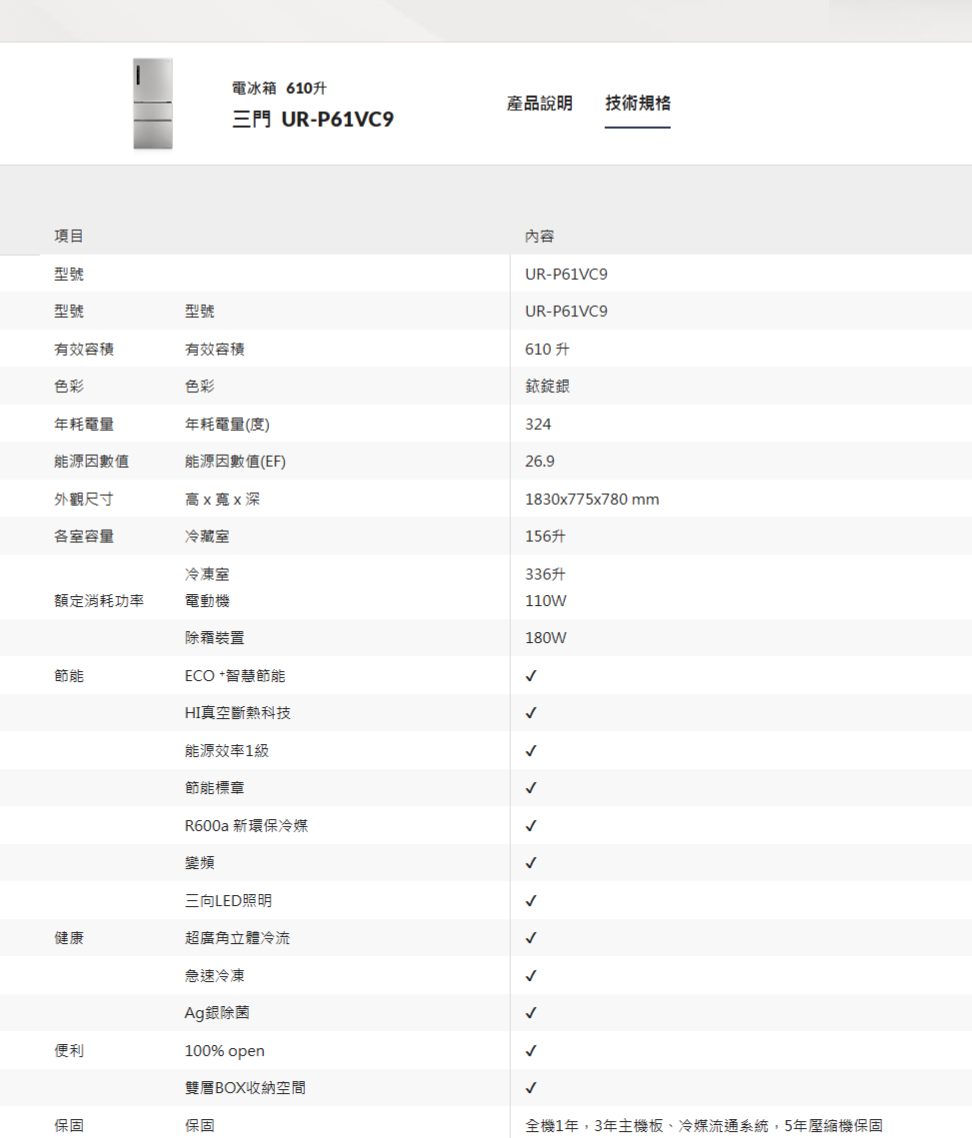Click the 110W motor power value

click(x=545, y=601)
